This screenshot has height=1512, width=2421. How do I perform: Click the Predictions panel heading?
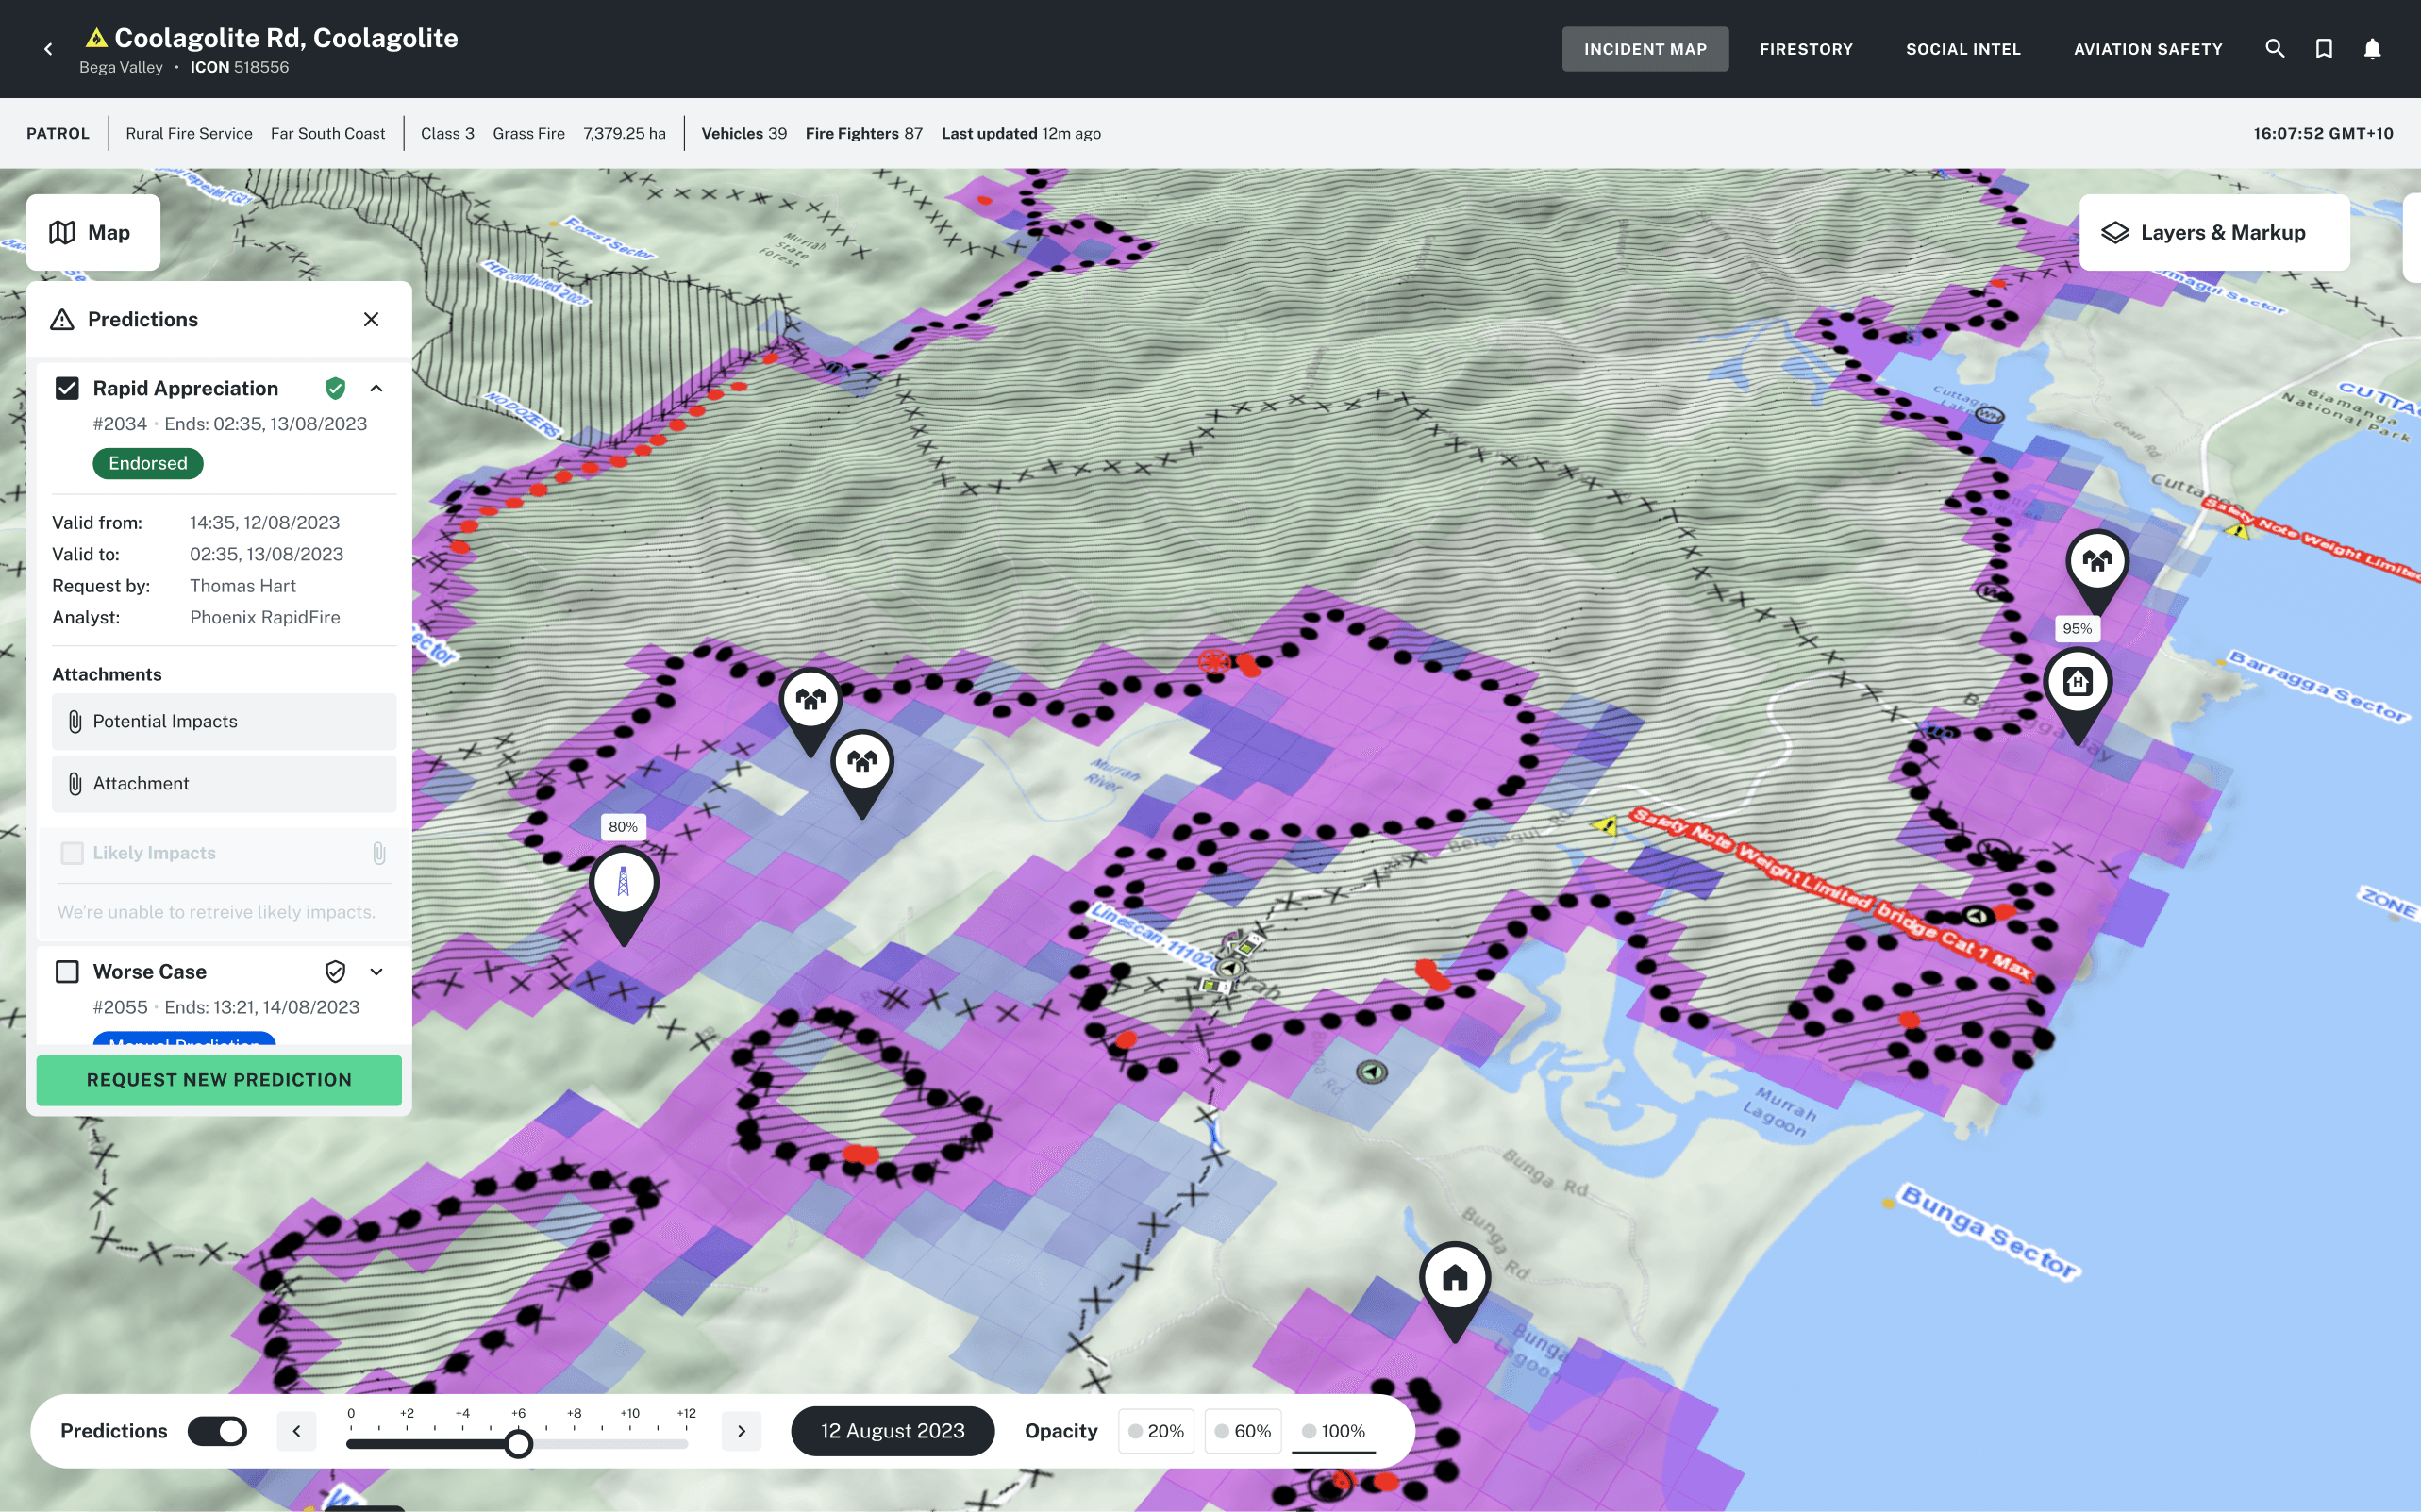pos(143,319)
